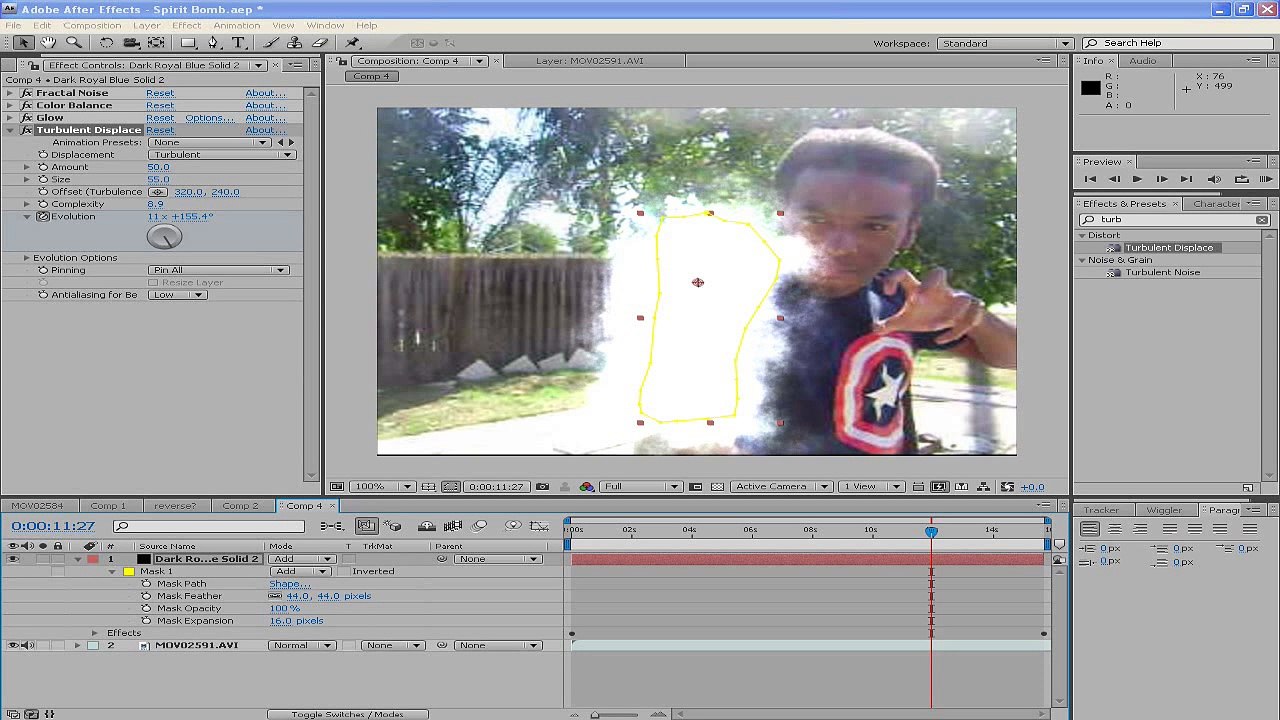Select the Hand tool
1280x720 pixels.
[x=48, y=43]
